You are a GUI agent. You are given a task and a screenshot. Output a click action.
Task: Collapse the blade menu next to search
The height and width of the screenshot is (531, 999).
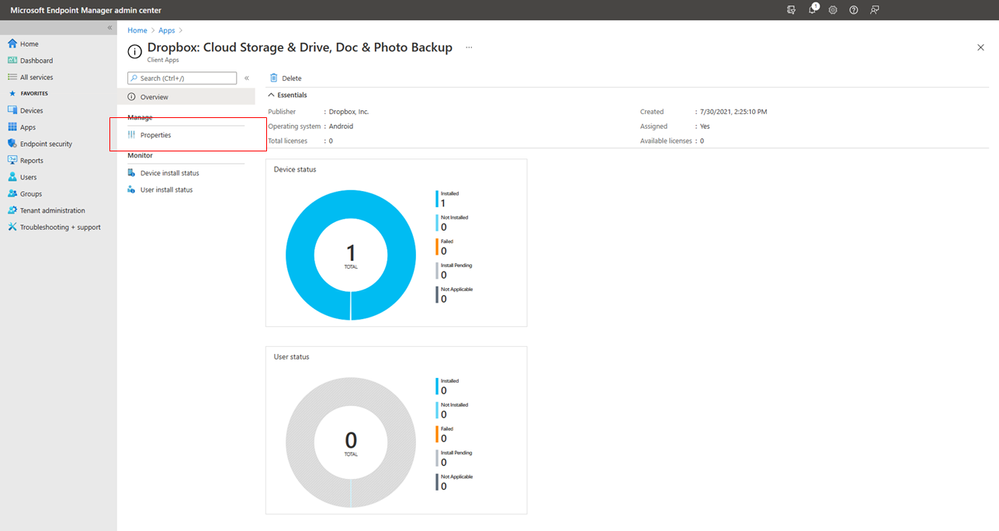[x=247, y=78]
